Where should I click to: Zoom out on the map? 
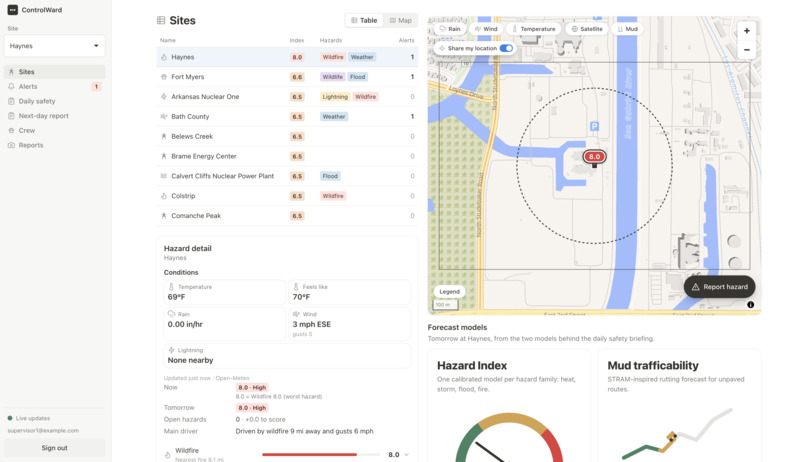click(747, 50)
